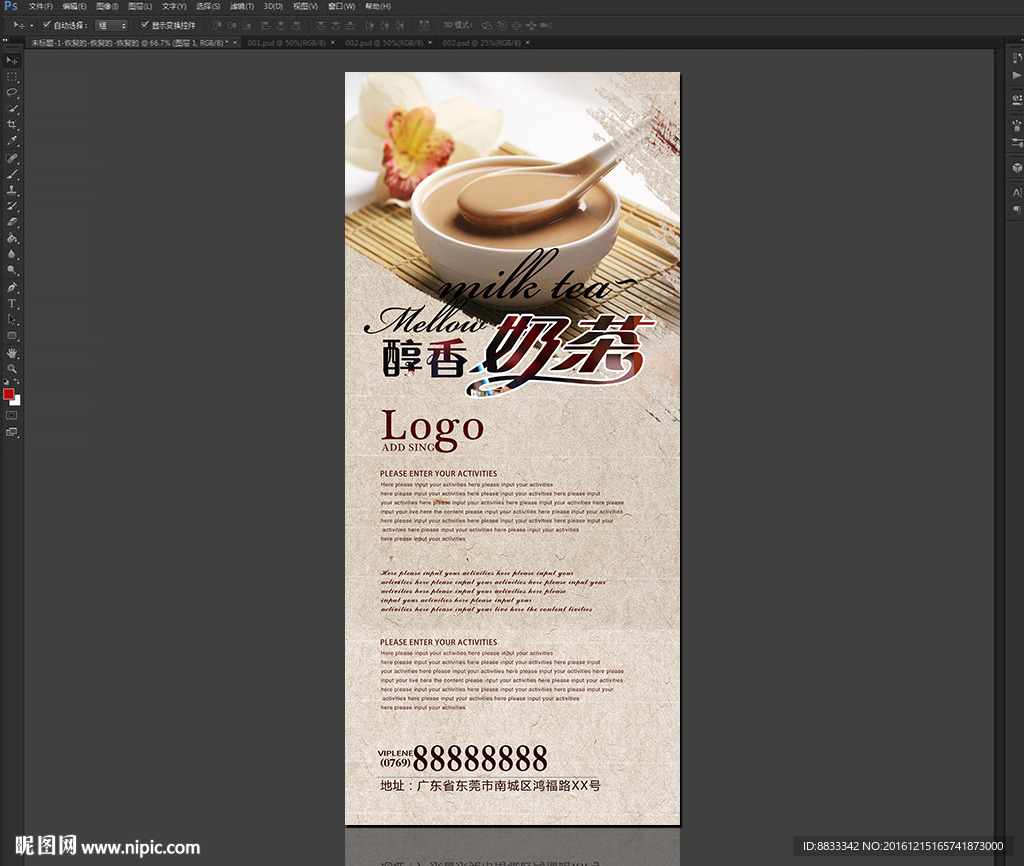
Task: Activate the Crop tool
Action: tap(12, 124)
